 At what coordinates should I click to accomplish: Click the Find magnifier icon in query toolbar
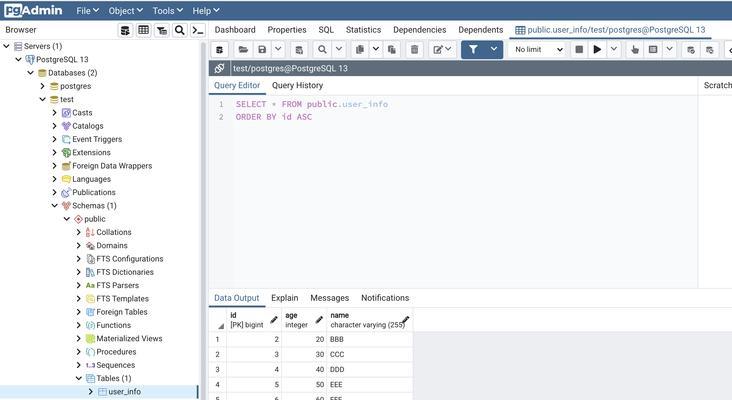322,49
